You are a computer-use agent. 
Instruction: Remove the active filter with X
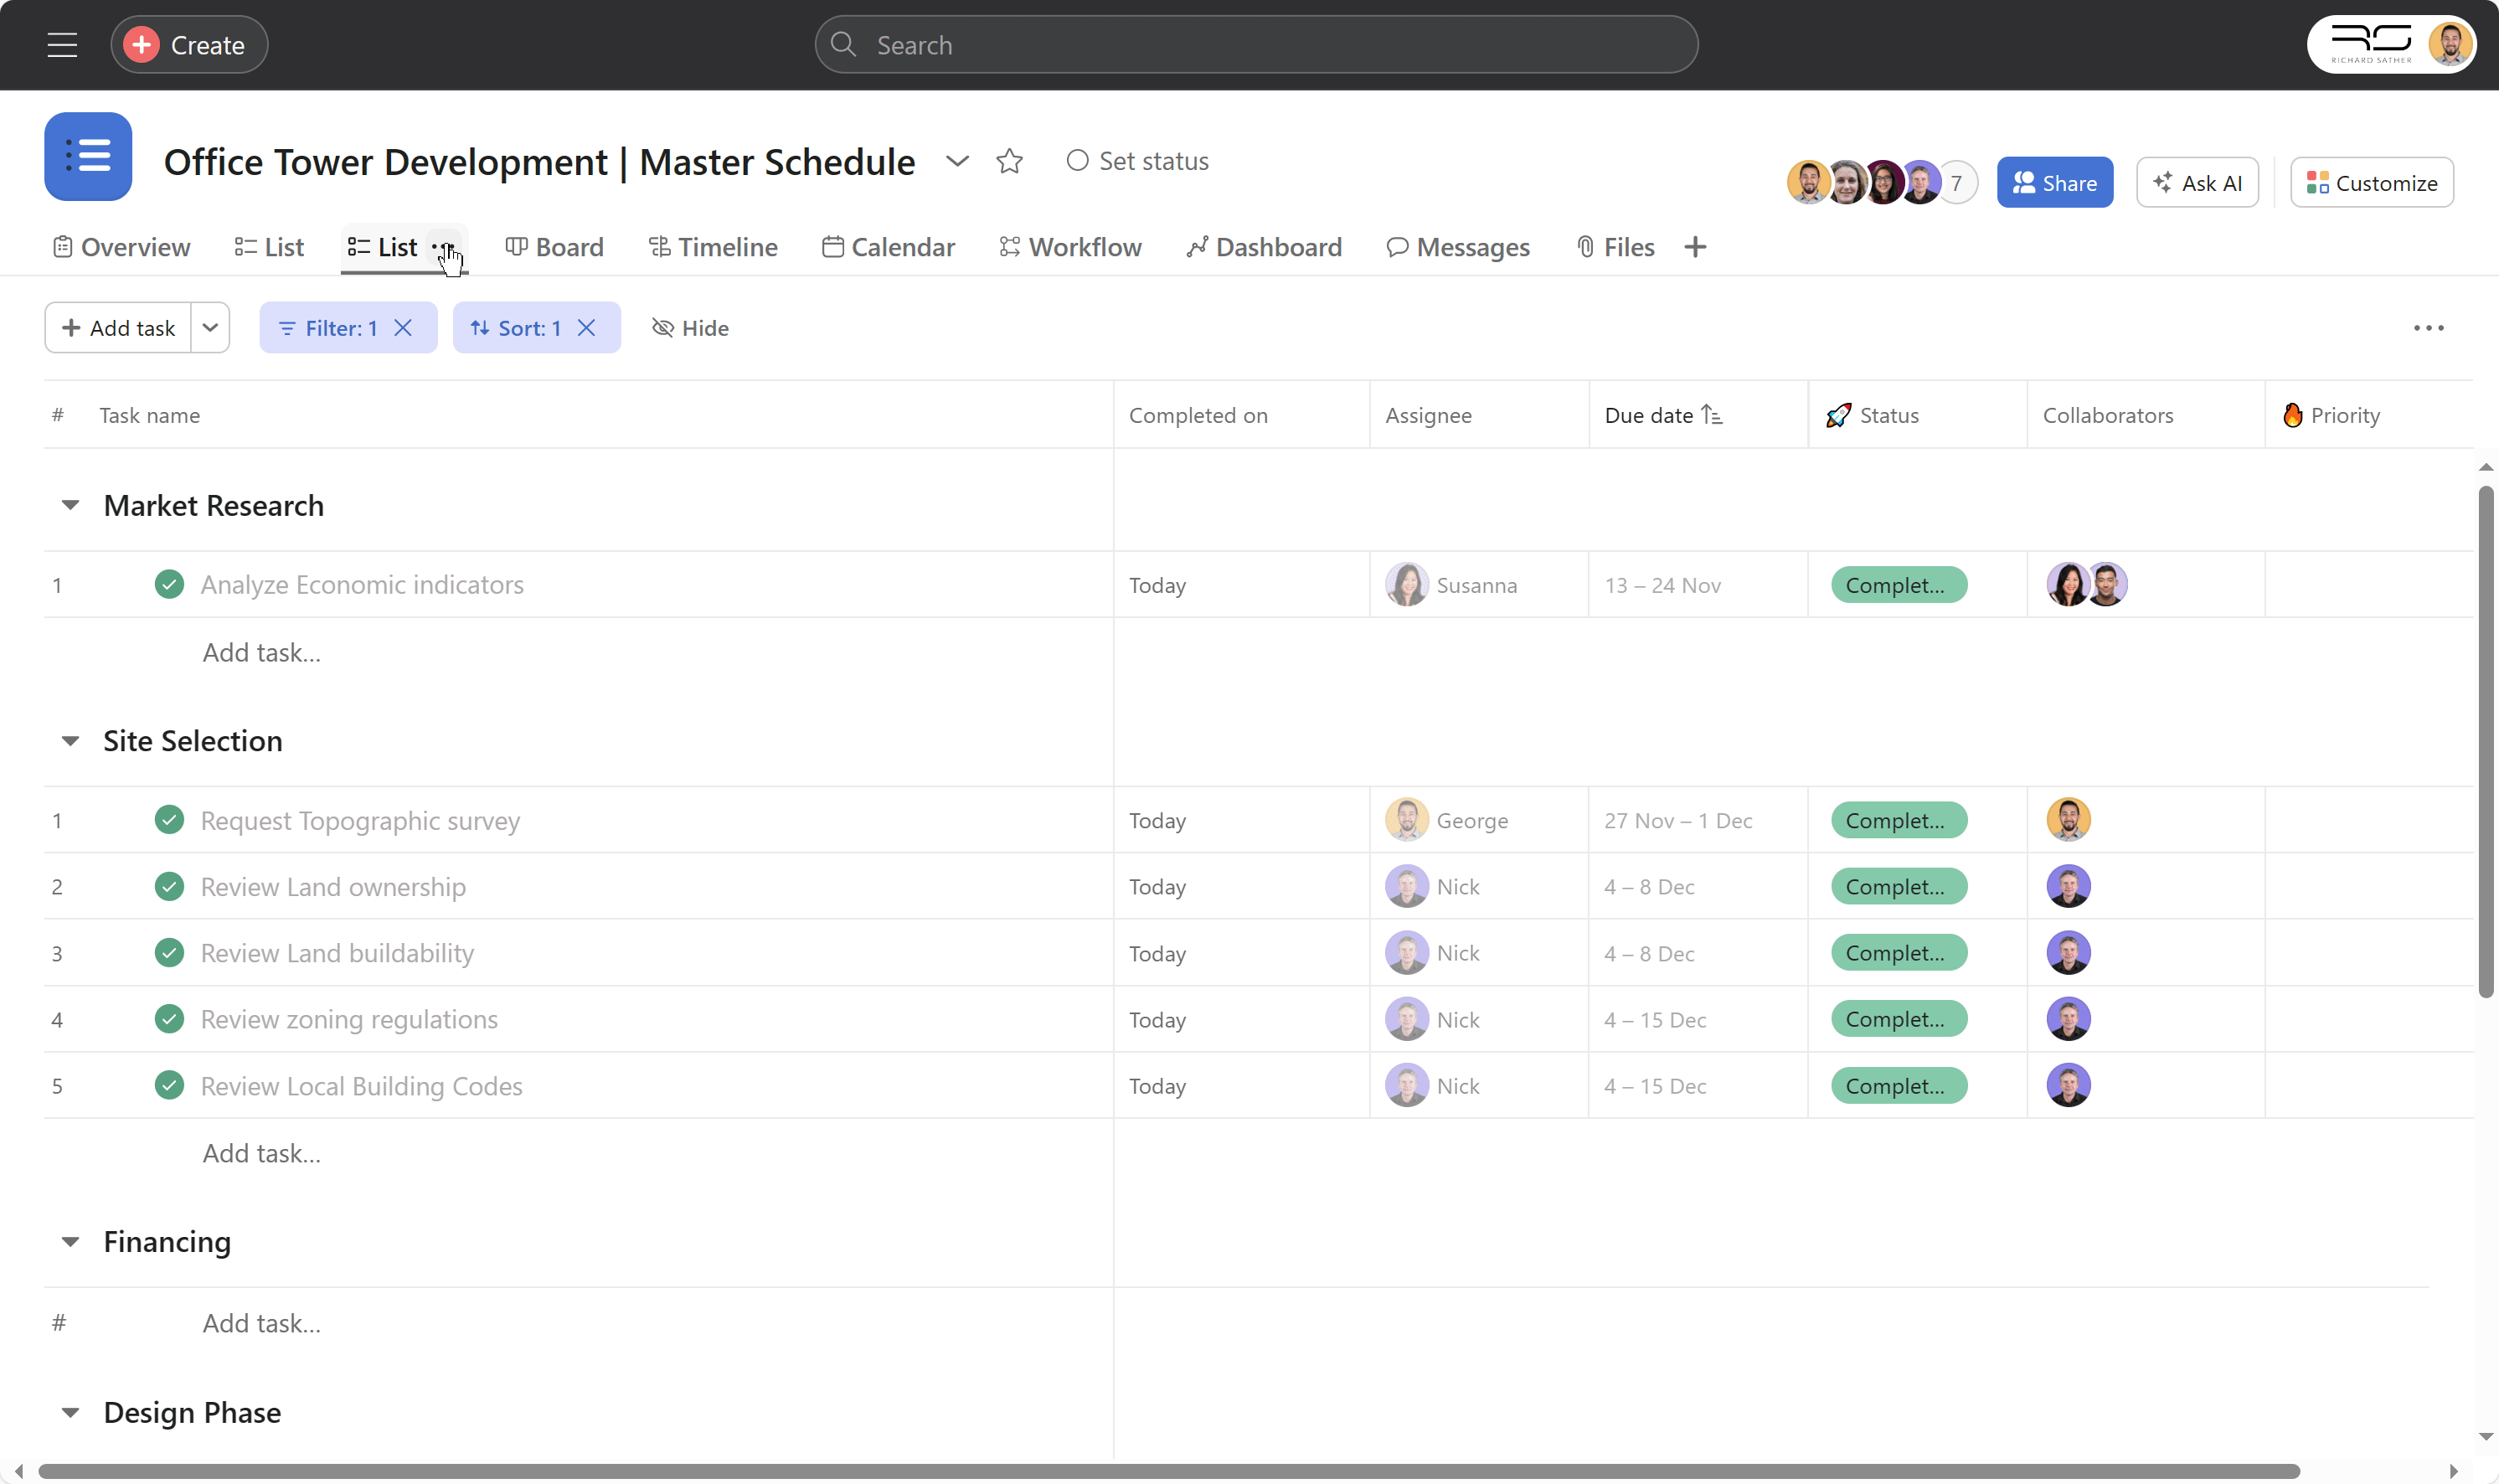click(x=403, y=328)
